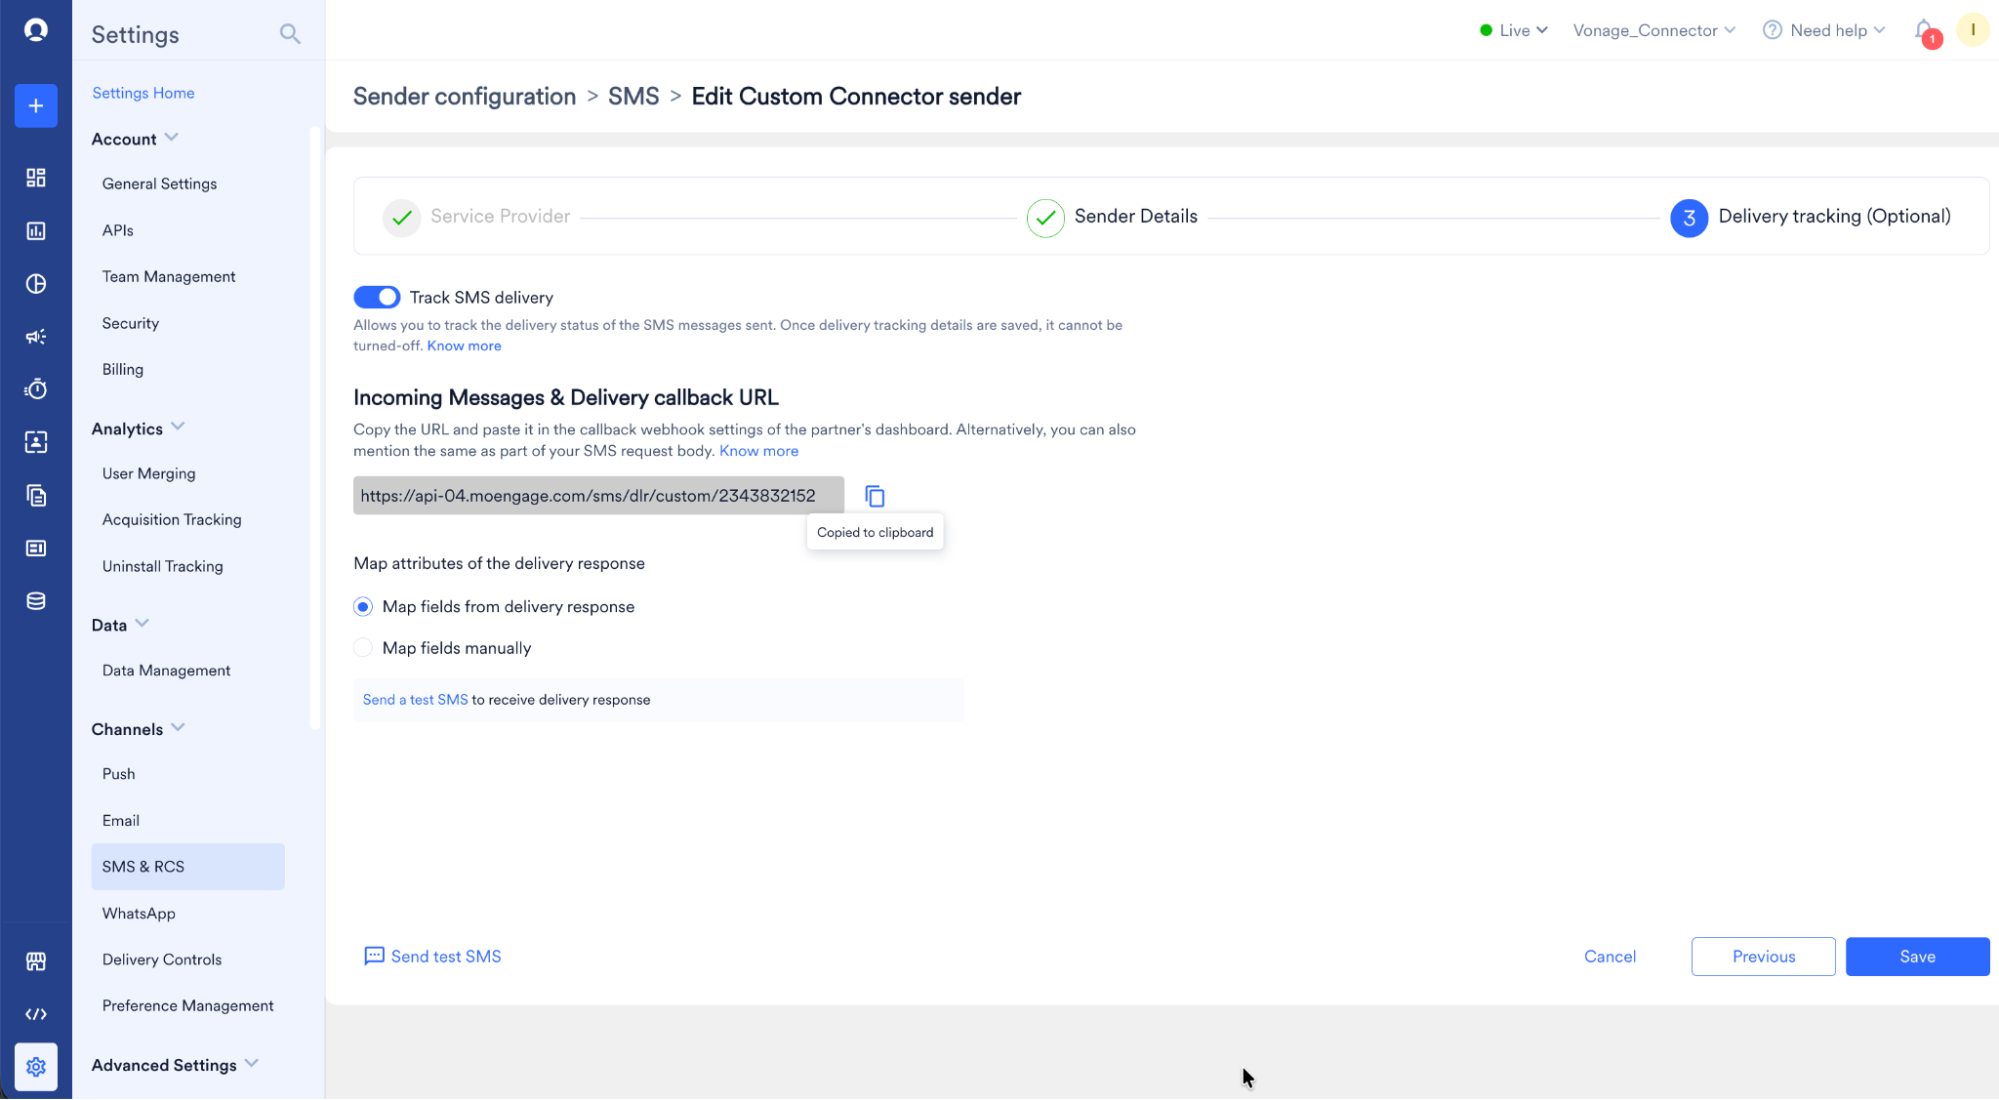Open General Settings in sidebar
This screenshot has width=1999, height=1100.
[159, 184]
